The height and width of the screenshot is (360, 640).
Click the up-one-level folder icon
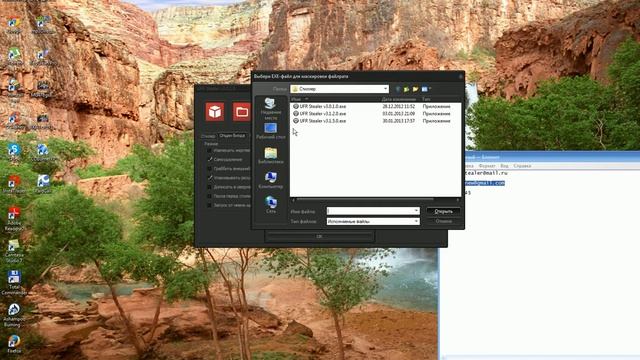(407, 89)
